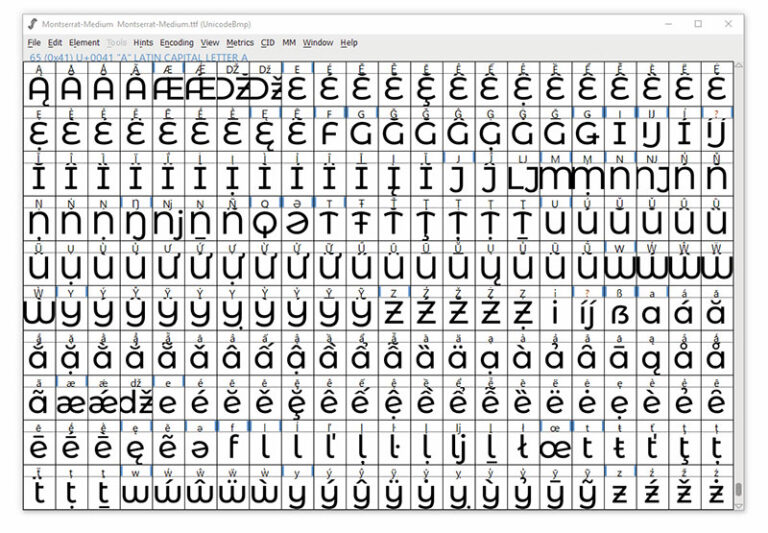Select the lowercase z caron glyph cell

point(686,488)
